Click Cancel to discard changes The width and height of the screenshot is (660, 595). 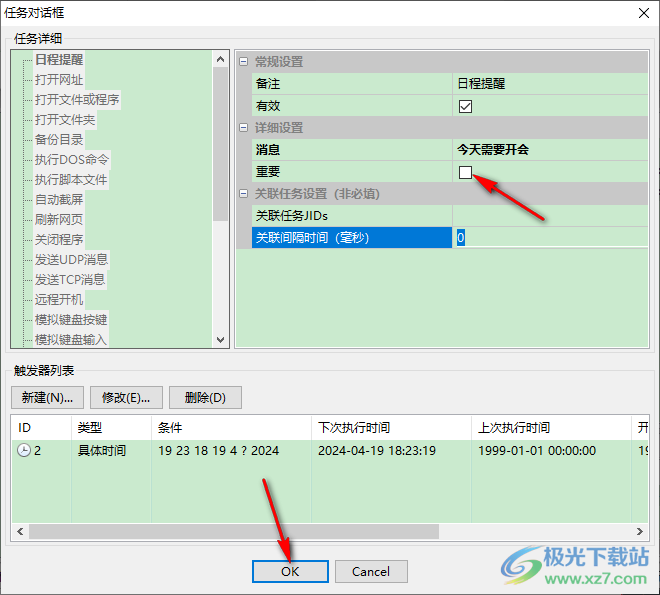point(371,572)
